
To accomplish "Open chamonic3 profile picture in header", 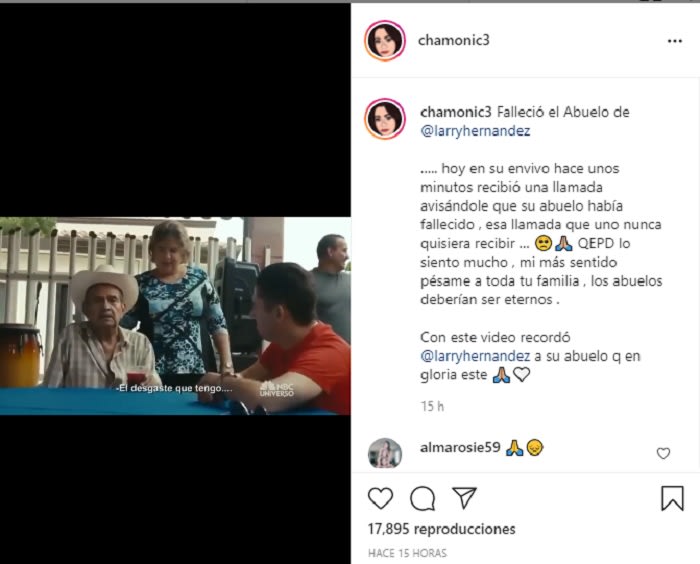I will click(385, 41).
